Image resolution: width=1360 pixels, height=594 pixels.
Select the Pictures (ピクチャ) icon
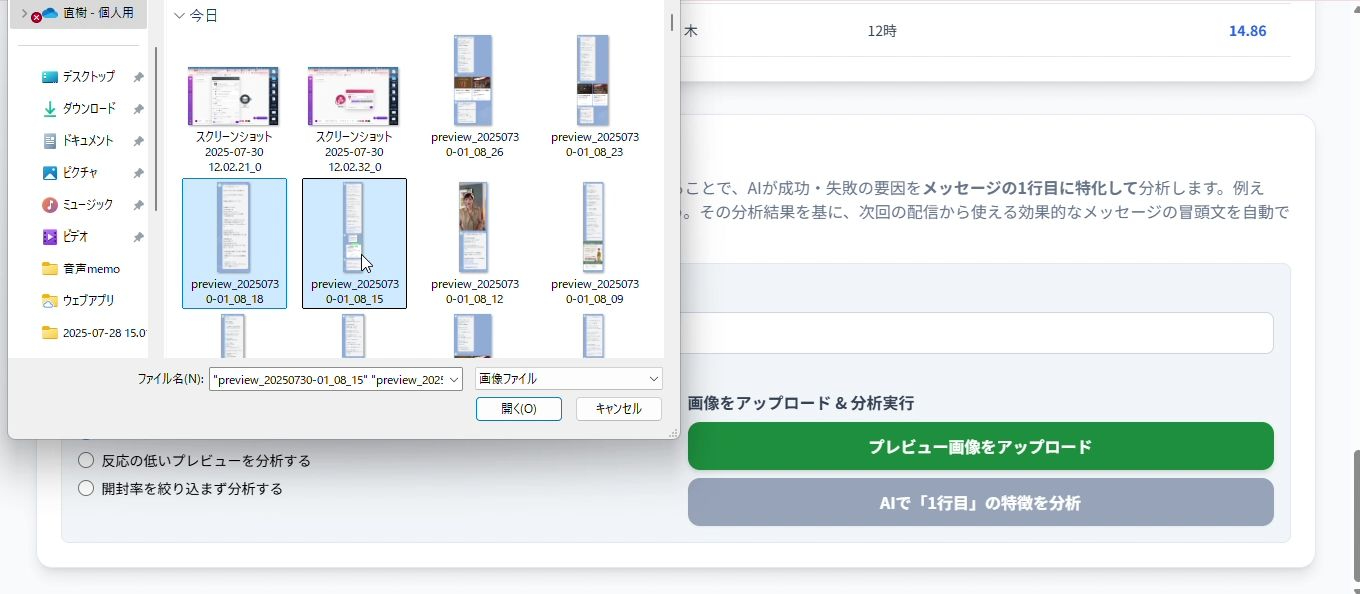pos(50,173)
